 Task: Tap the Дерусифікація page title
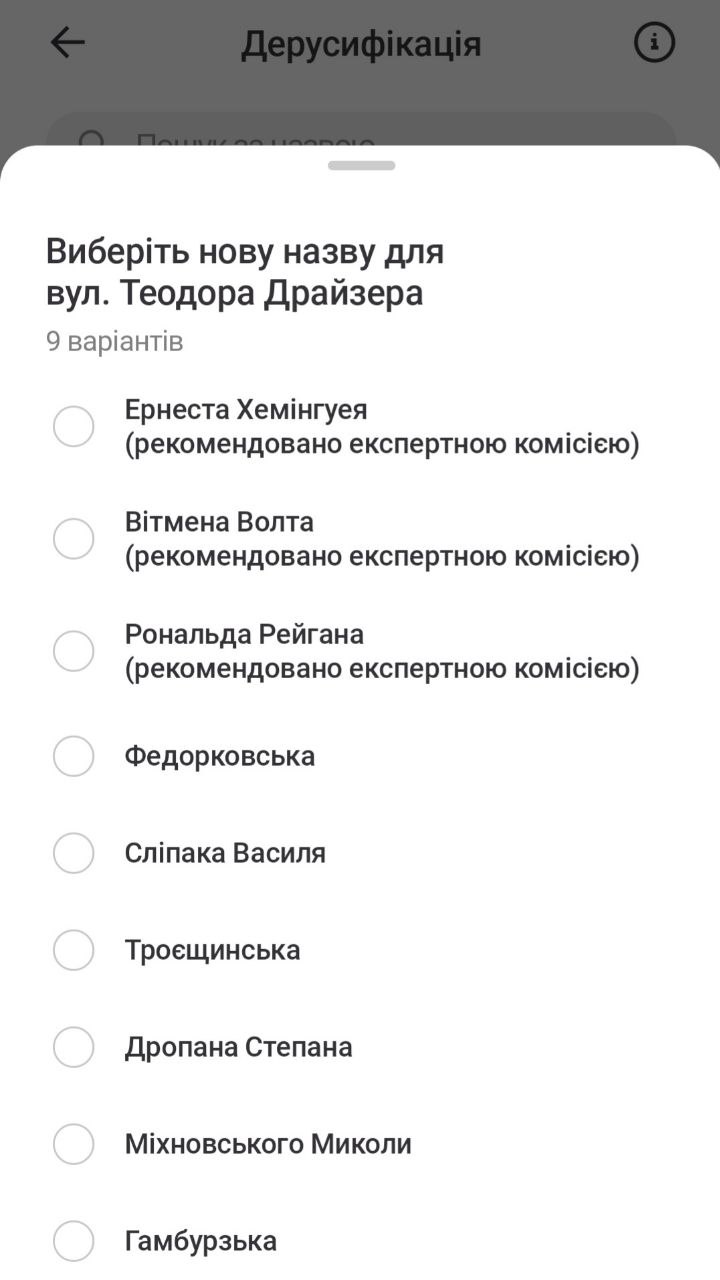(361, 44)
